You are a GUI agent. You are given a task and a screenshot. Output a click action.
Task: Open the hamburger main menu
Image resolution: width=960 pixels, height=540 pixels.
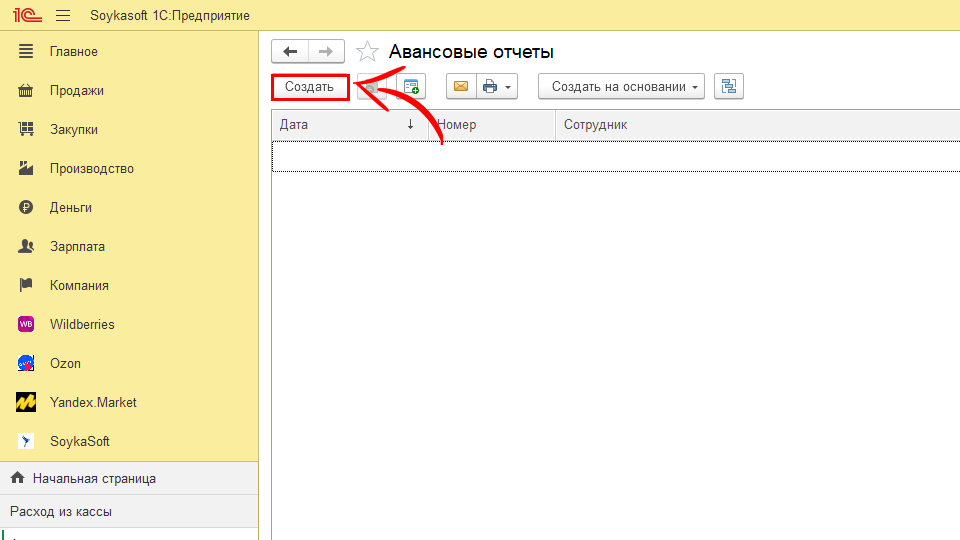[63, 16]
